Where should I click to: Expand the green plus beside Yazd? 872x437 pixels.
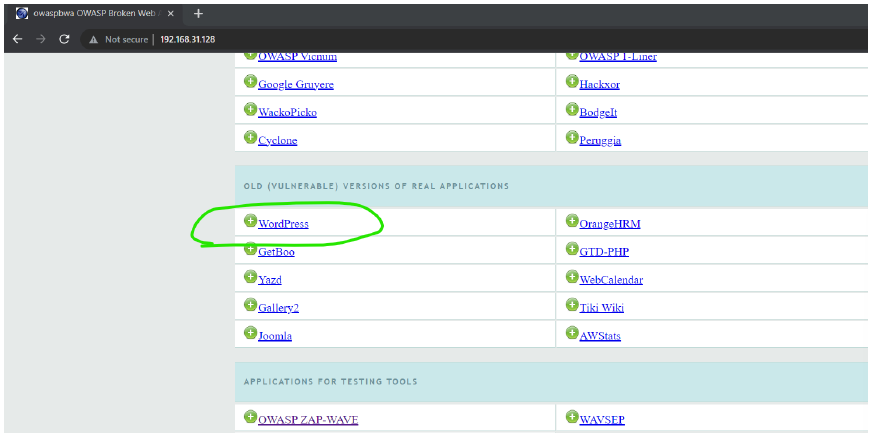250,276
